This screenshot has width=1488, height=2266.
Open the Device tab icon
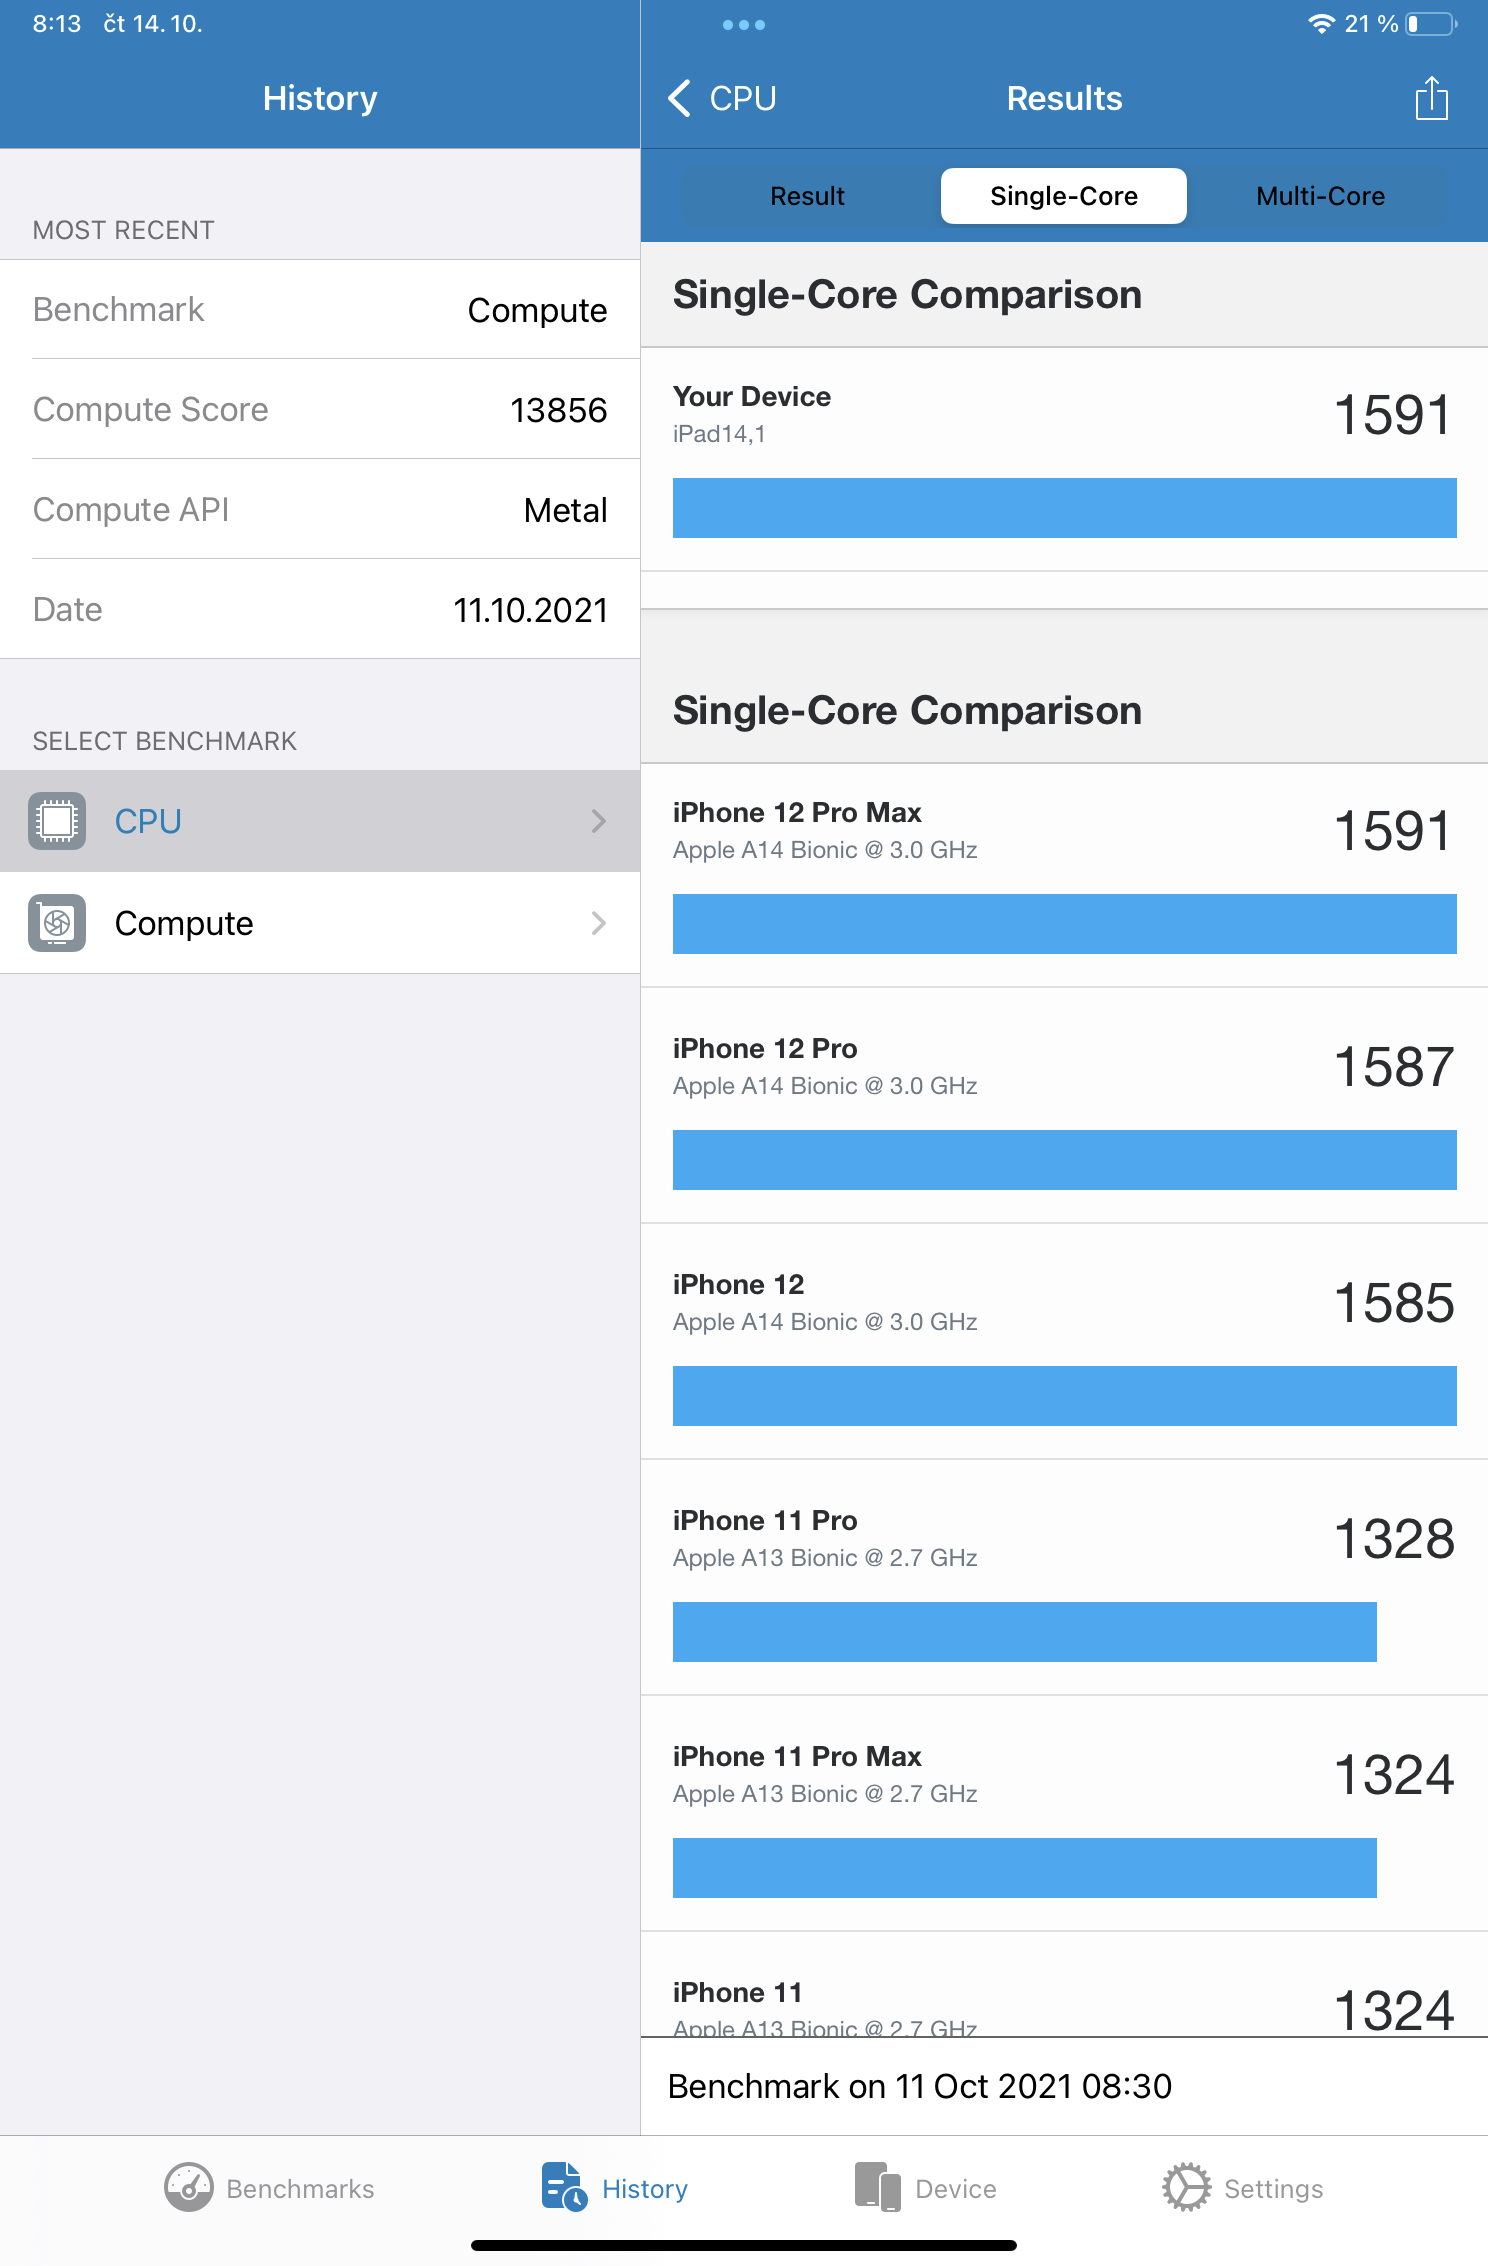pos(876,2187)
